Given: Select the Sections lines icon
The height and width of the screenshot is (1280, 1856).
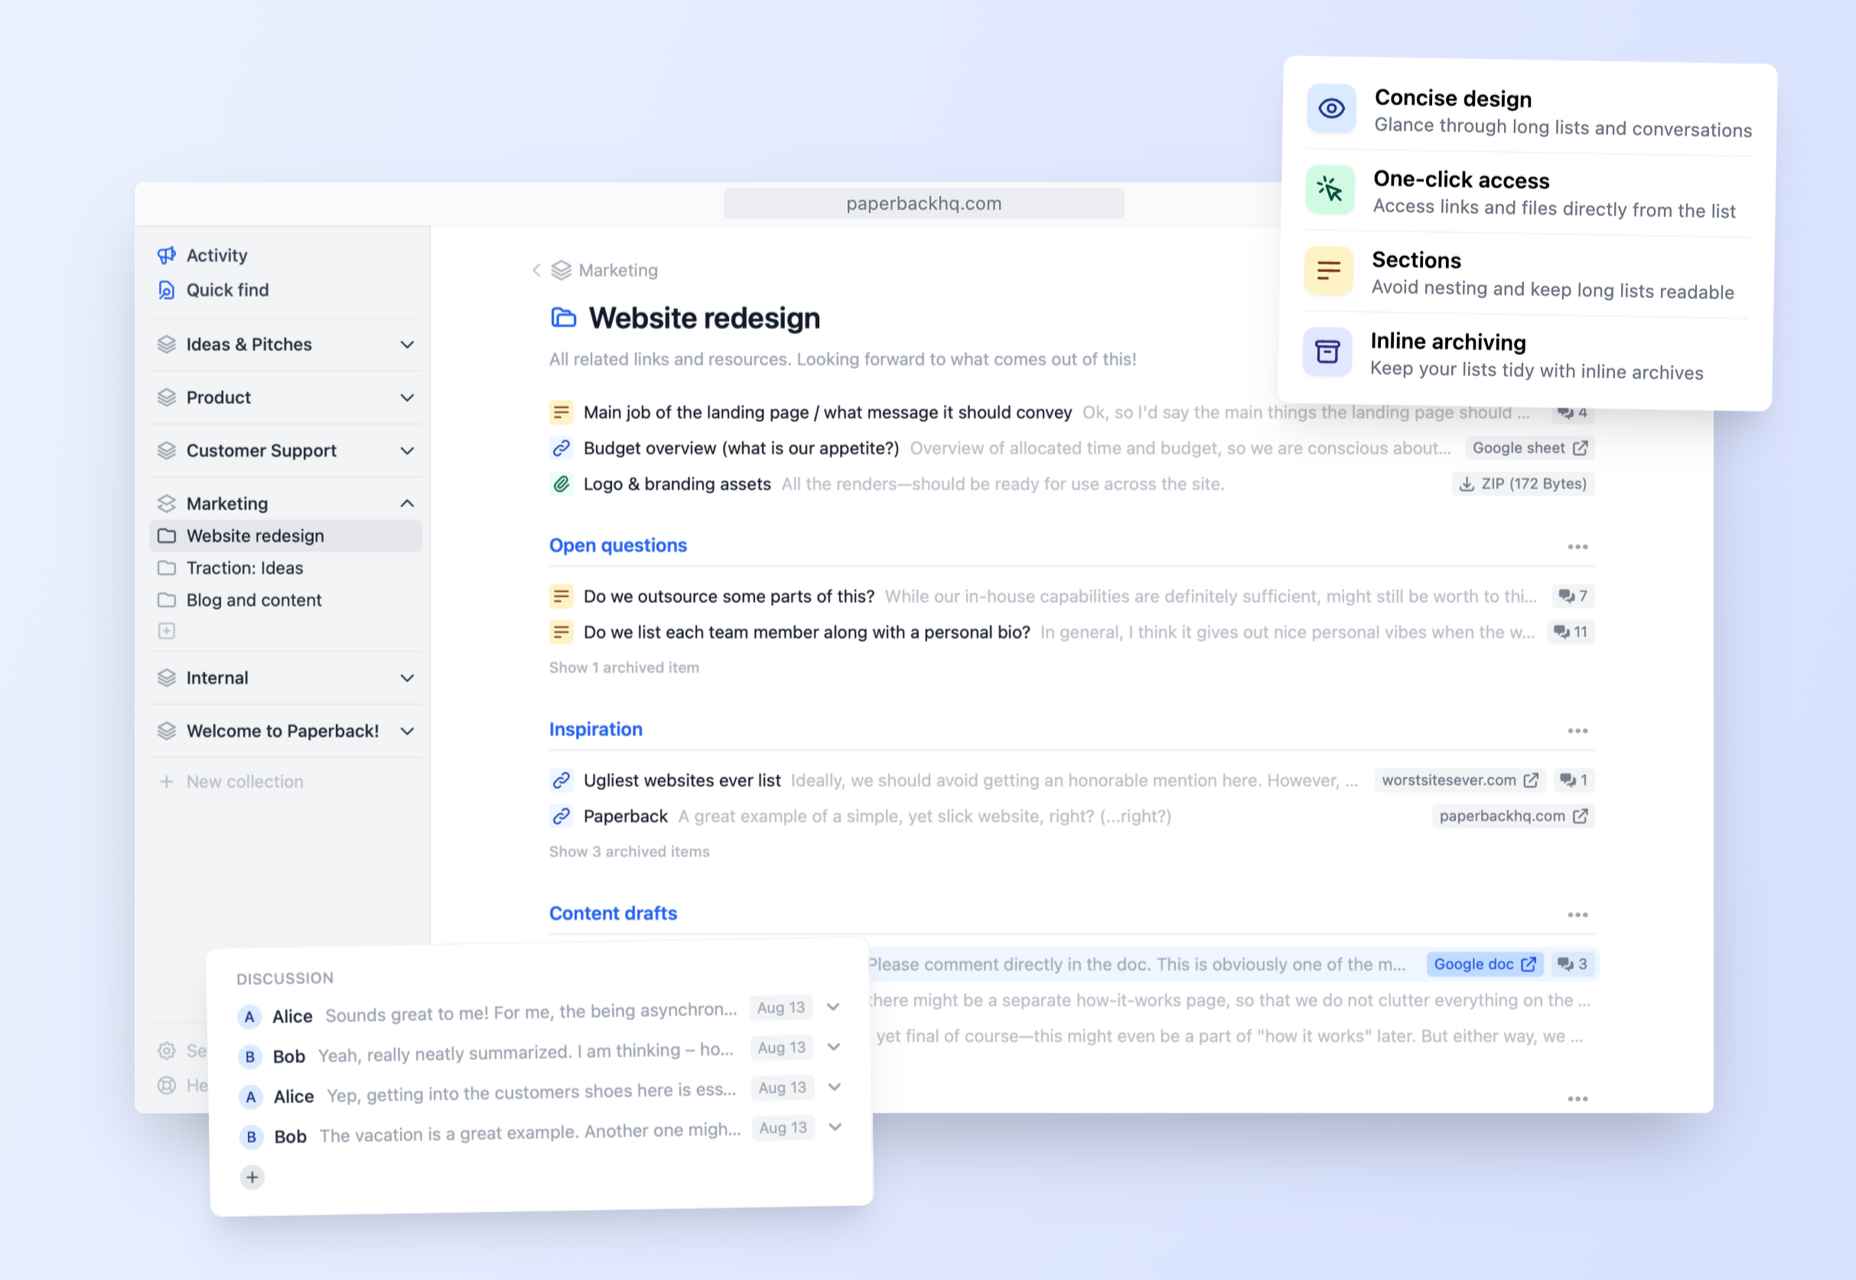Looking at the screenshot, I should click(1329, 270).
